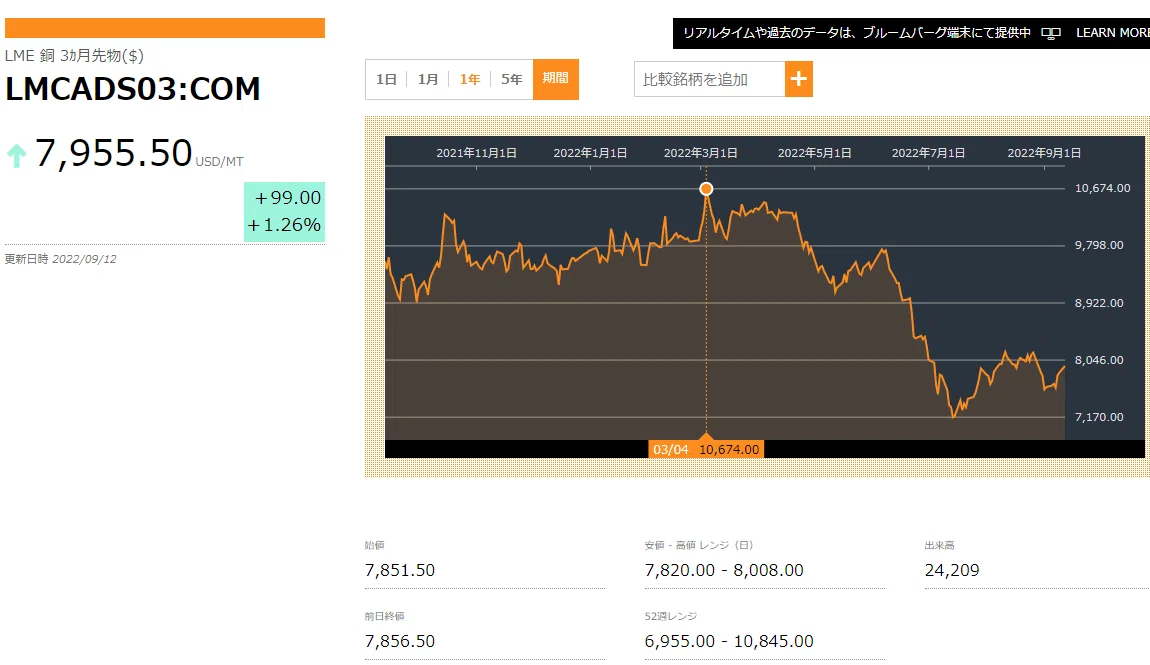
Task: Click the orange data point marker on chart
Action: 706,189
